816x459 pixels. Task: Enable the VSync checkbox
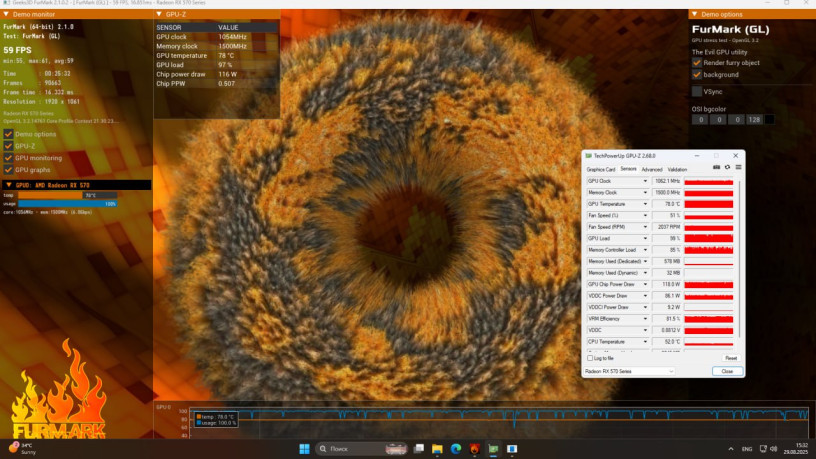(x=697, y=91)
